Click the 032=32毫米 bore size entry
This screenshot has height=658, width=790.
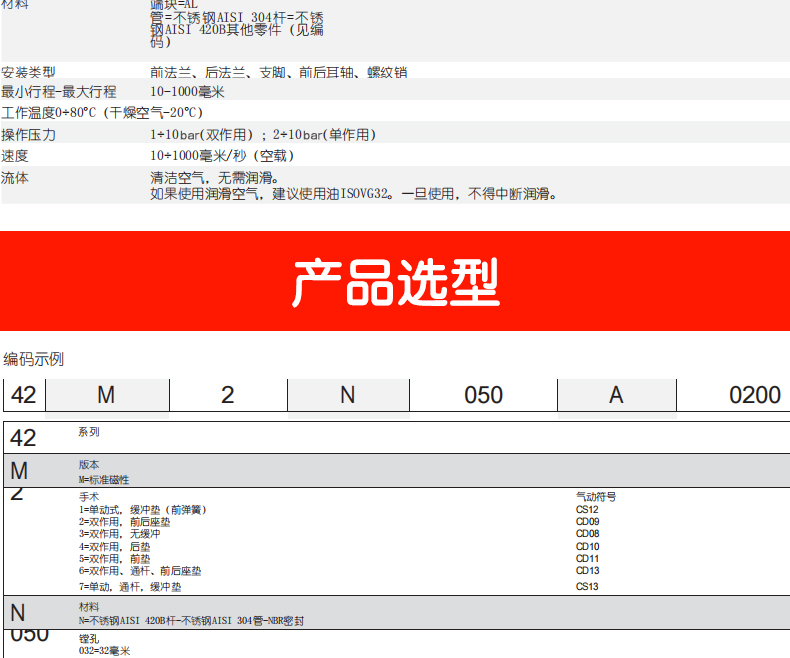pos(104,651)
